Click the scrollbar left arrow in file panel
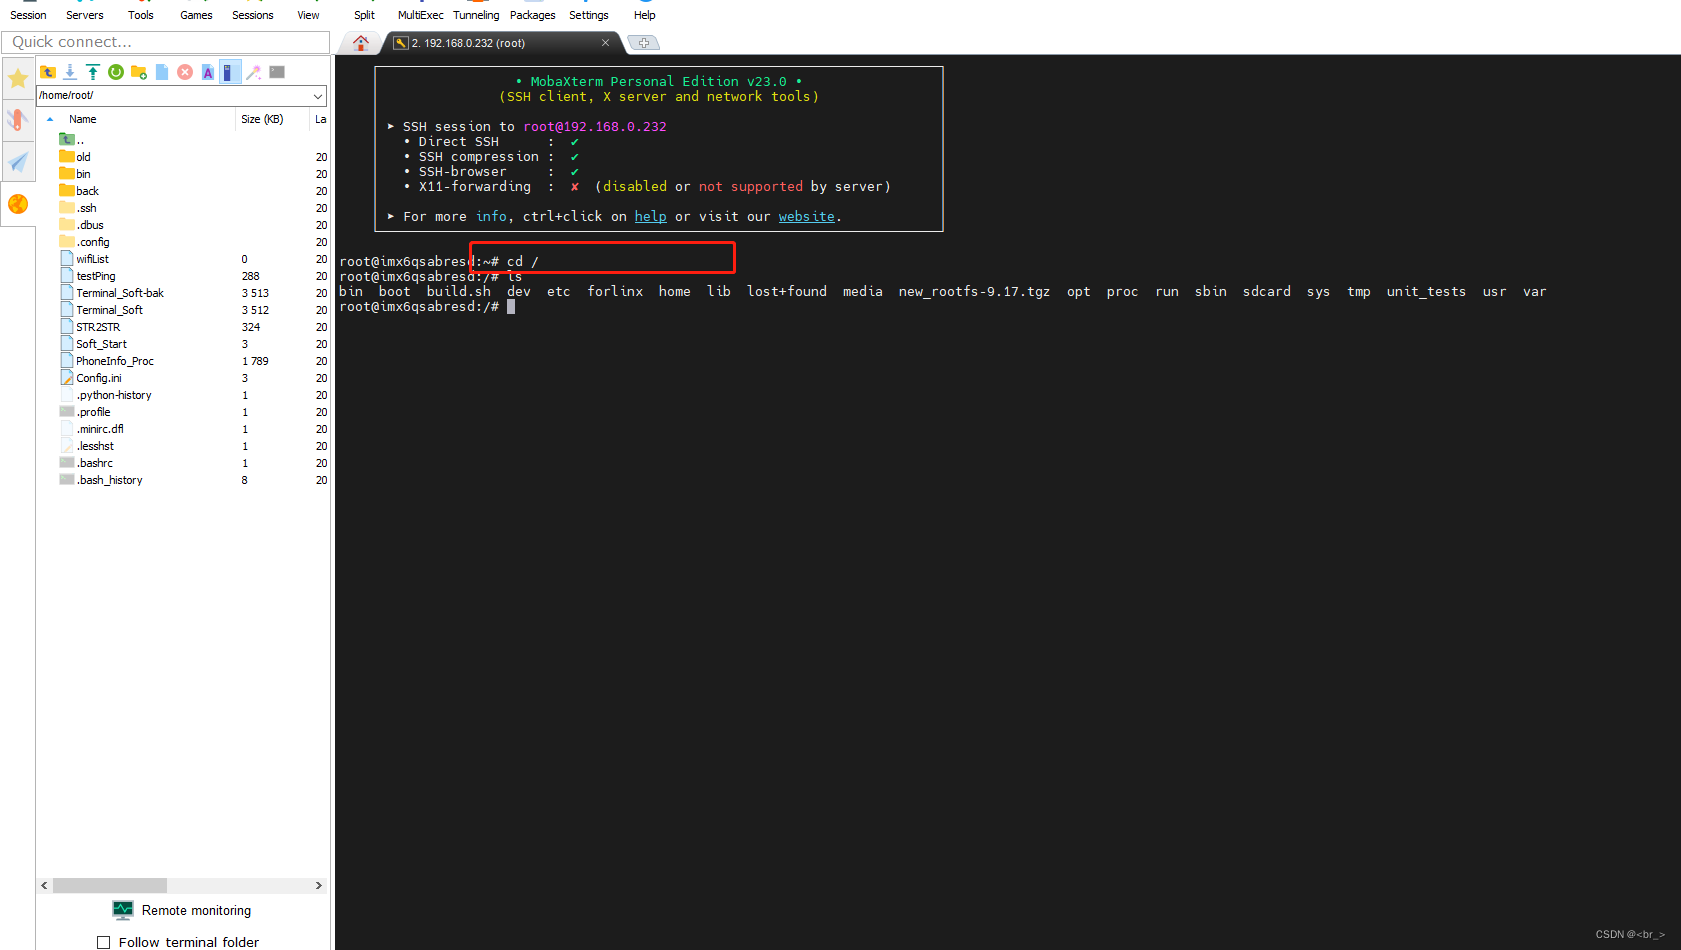 tap(44, 885)
